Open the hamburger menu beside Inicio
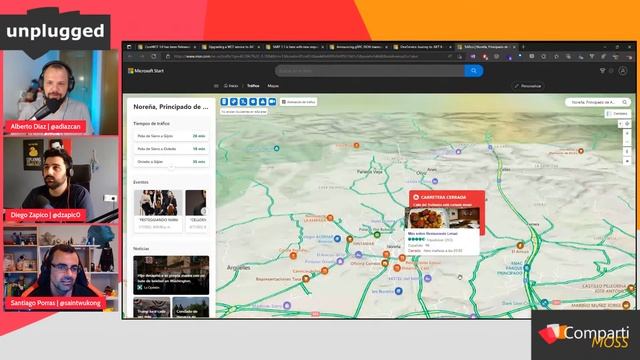640x360 pixels. (x=216, y=86)
